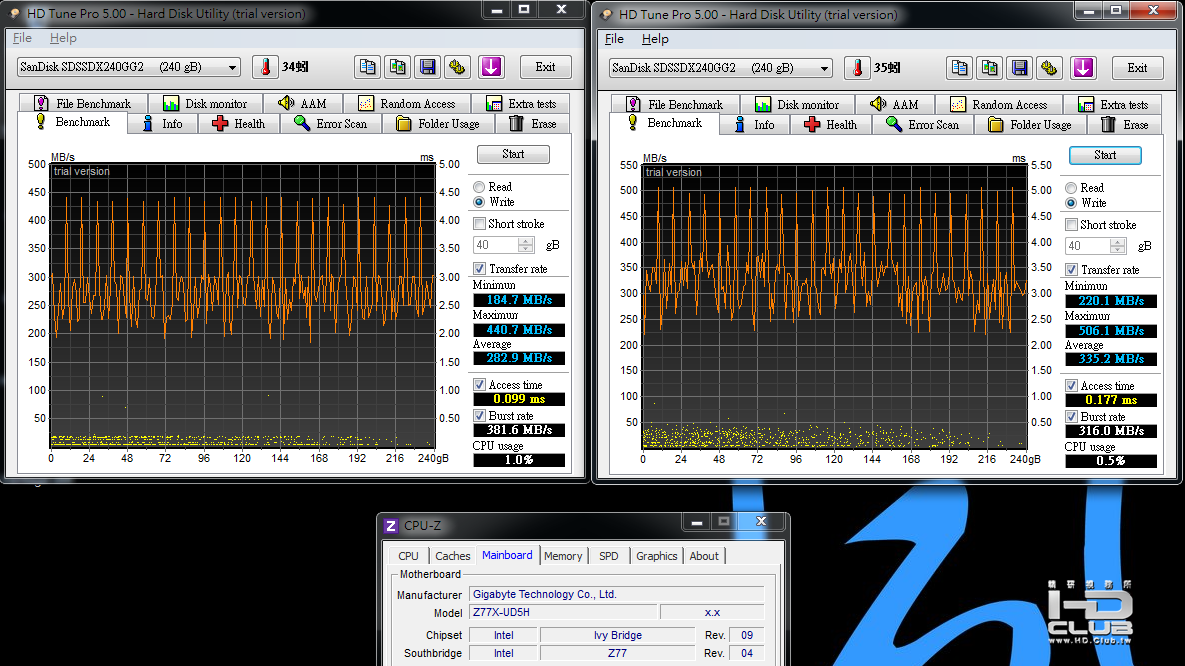Open the File menu in left HD Tune window
Screen dimensions: 1185x666
(22, 38)
